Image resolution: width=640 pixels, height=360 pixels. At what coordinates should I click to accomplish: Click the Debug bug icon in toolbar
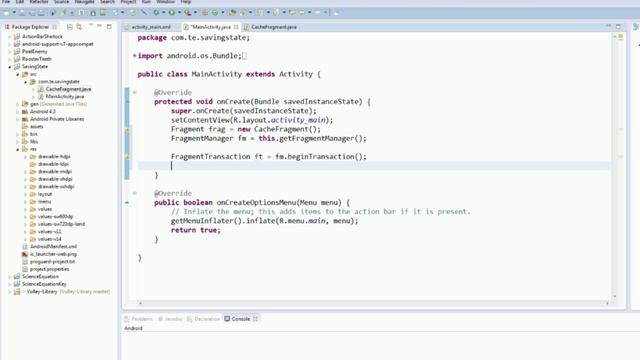tap(156, 13)
